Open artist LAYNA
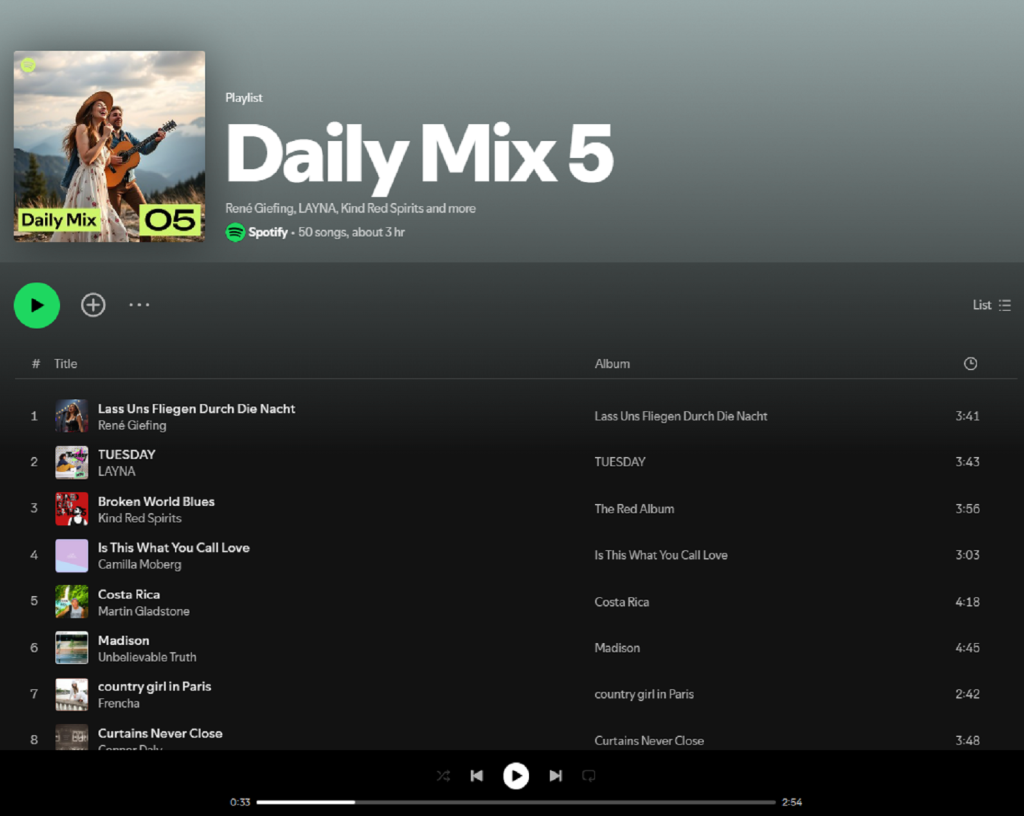Viewport: 1024px width, 816px height. (x=117, y=471)
